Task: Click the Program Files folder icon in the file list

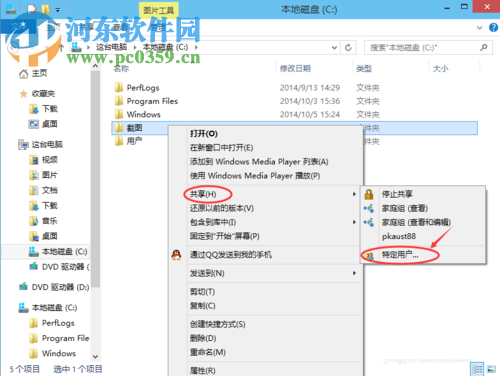Action: pos(119,101)
